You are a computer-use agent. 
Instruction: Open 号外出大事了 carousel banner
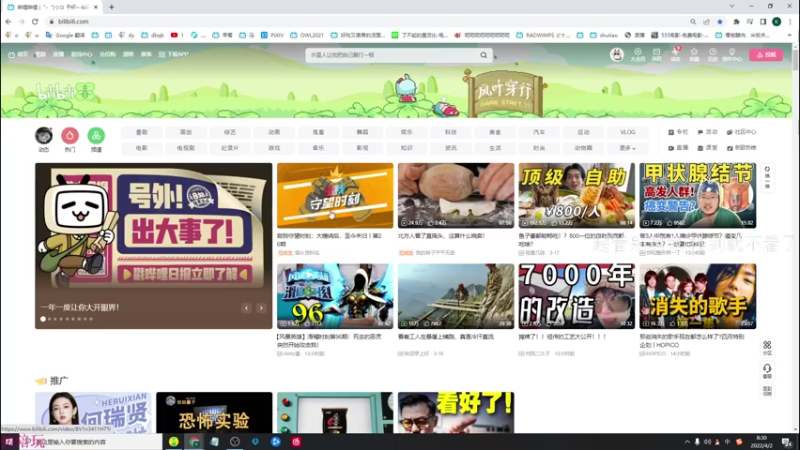click(x=154, y=245)
